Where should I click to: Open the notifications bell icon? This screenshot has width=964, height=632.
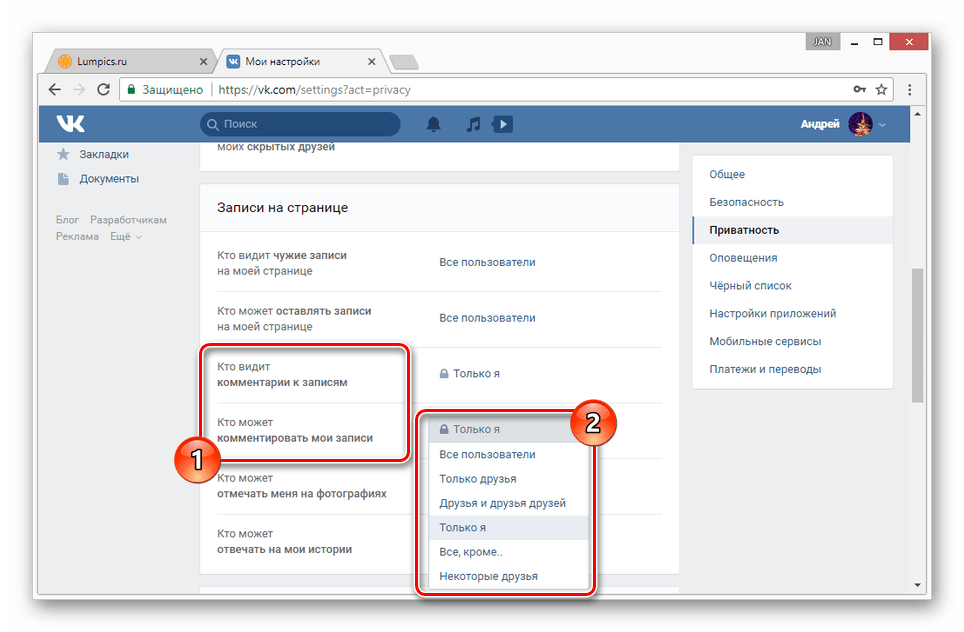coord(433,124)
